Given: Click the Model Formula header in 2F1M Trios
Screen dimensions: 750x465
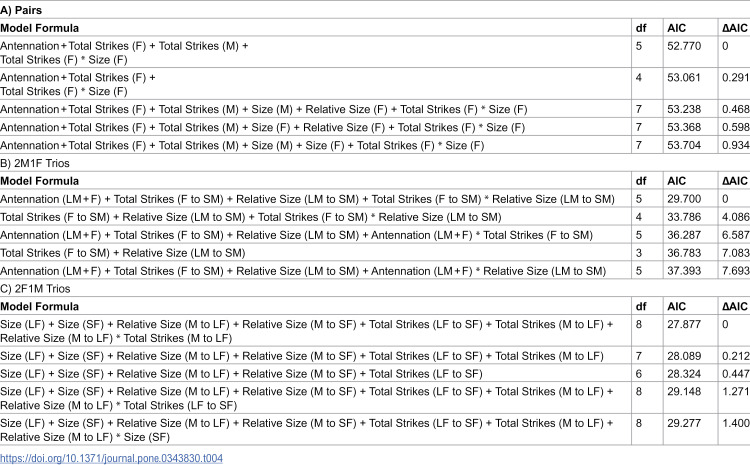Looking at the screenshot, I should [40, 306].
